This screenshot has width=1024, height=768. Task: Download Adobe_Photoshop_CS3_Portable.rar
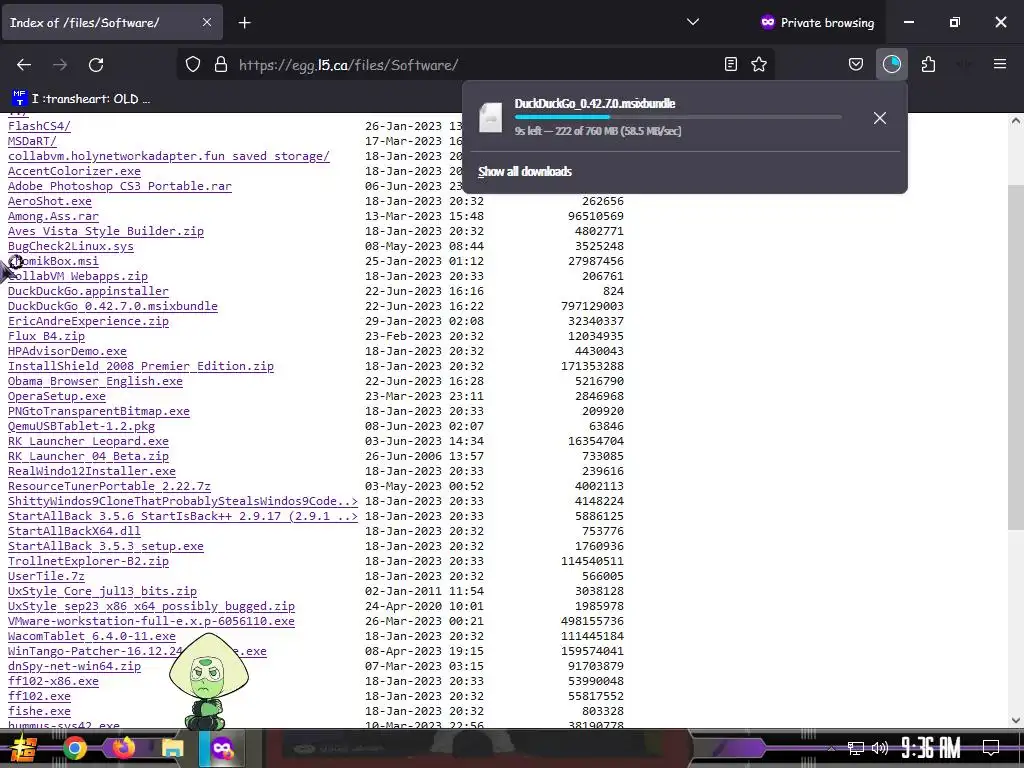tap(120, 186)
